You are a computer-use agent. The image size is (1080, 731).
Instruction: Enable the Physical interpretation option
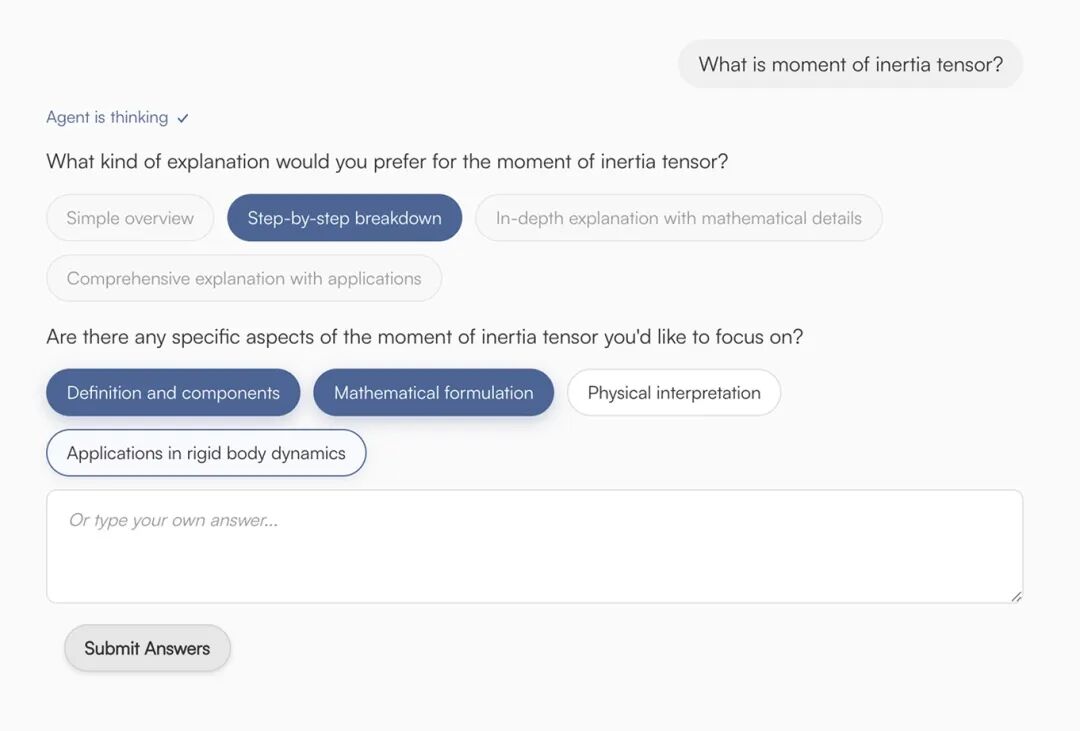(x=673, y=393)
